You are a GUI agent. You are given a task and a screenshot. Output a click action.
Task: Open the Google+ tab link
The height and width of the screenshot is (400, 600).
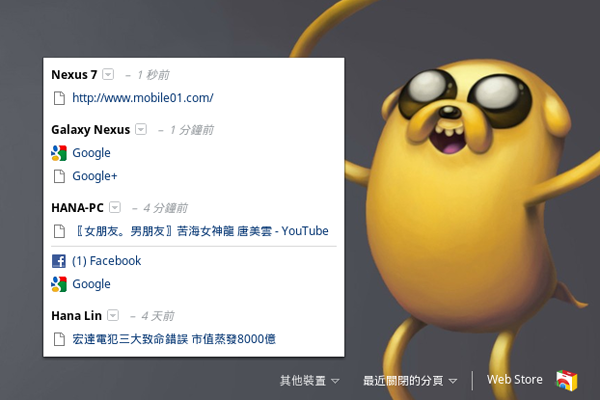95,176
